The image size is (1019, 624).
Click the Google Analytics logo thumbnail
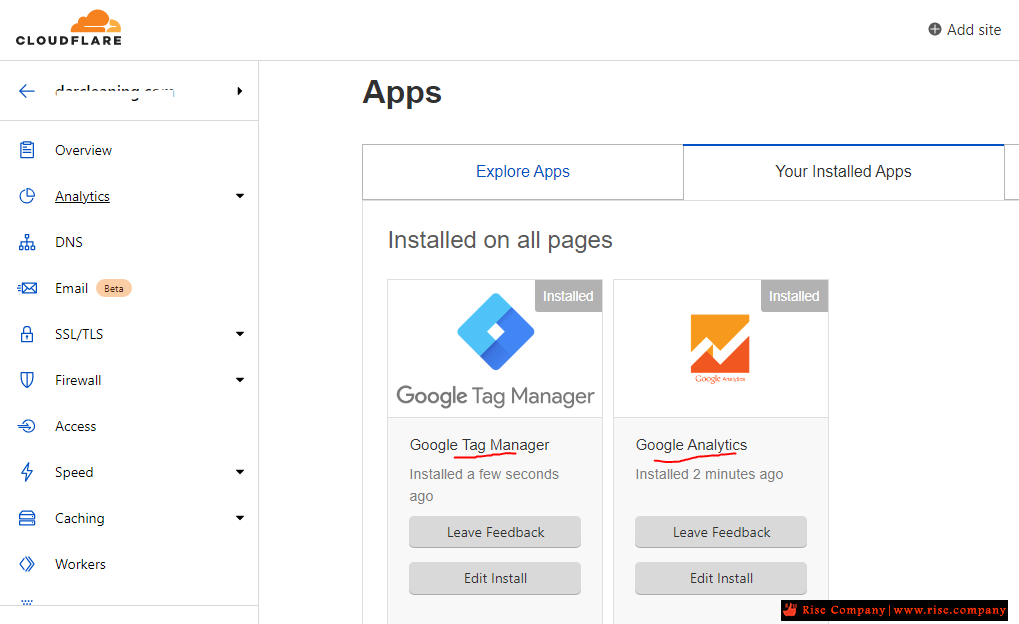coord(720,349)
